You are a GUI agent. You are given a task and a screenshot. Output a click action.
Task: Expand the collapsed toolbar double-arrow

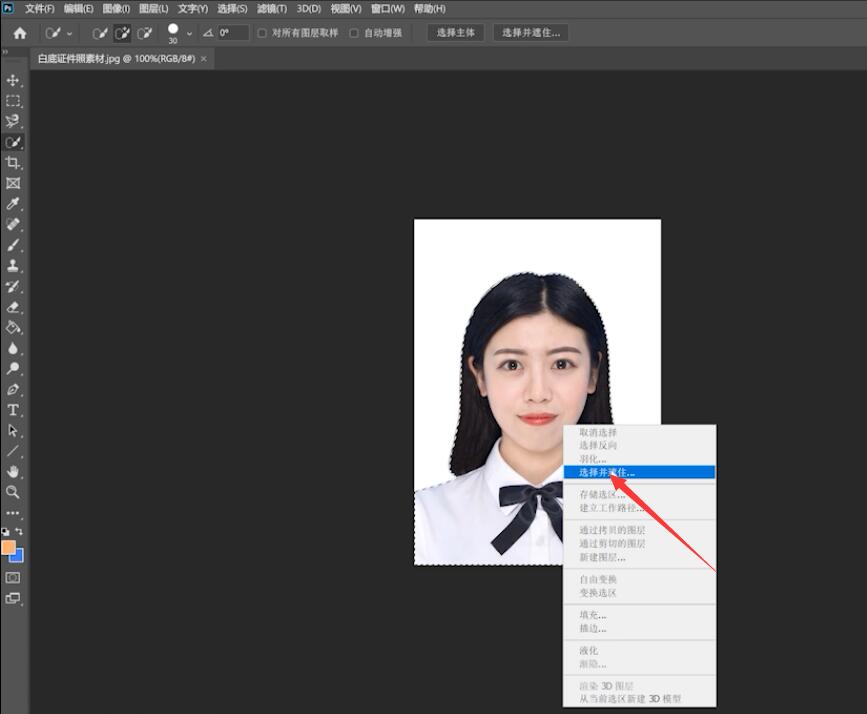coord(5,52)
